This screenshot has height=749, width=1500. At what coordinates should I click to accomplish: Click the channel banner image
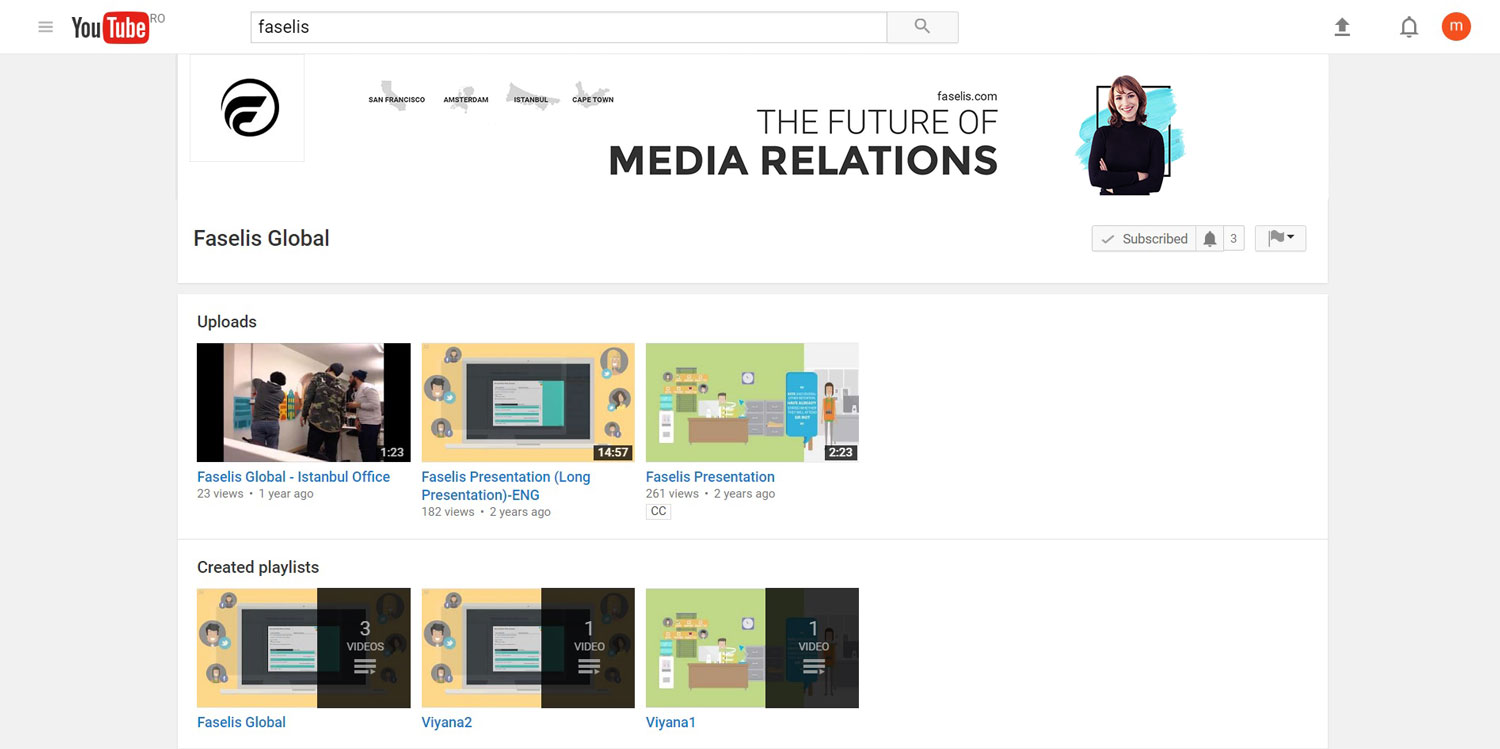753,126
